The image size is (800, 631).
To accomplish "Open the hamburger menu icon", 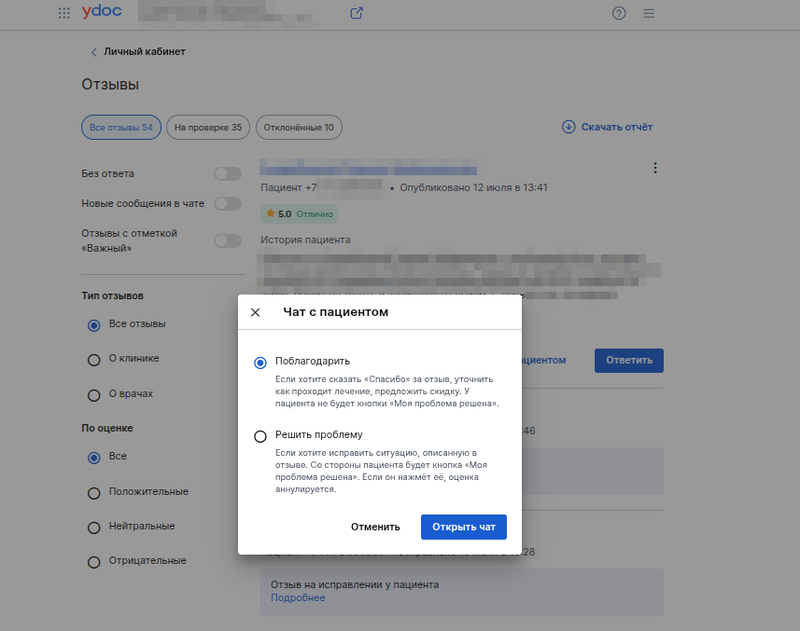I will pos(649,13).
